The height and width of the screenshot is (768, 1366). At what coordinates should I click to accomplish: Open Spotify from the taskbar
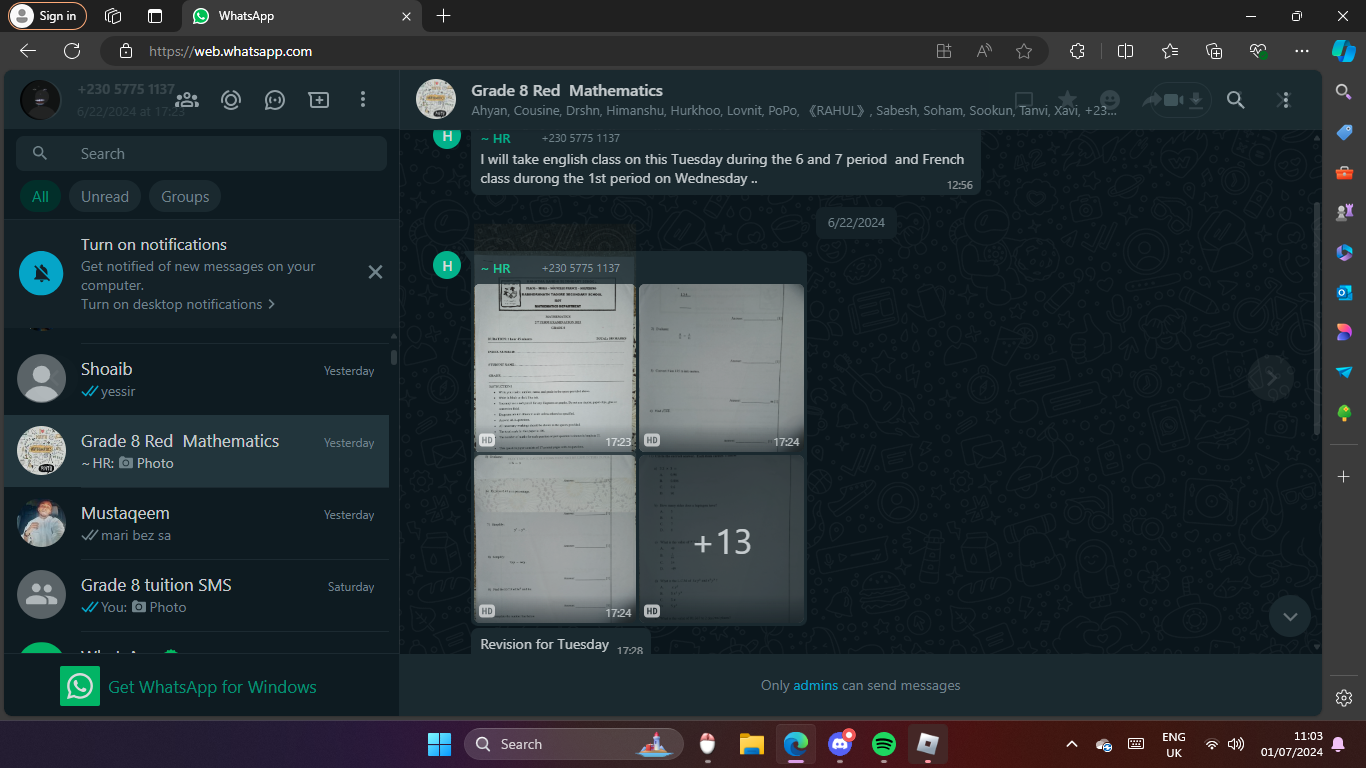(x=884, y=744)
